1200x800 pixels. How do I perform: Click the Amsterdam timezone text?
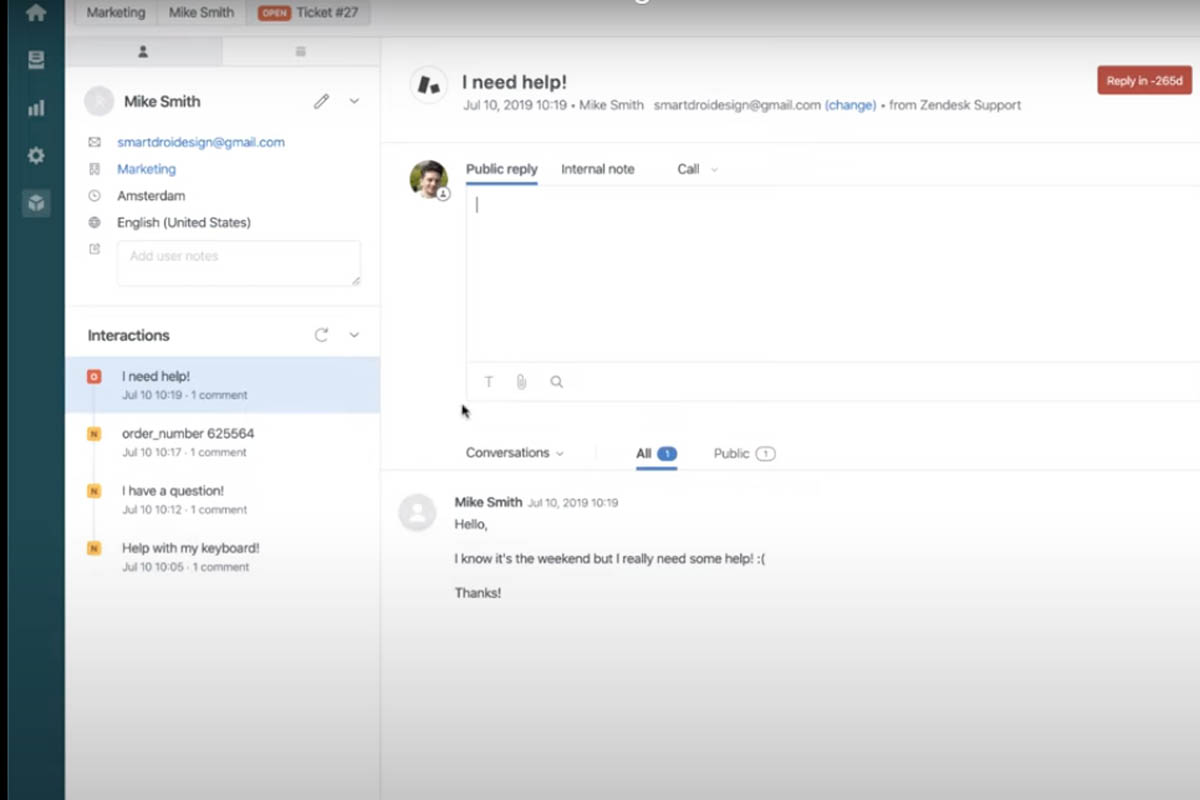coord(151,196)
